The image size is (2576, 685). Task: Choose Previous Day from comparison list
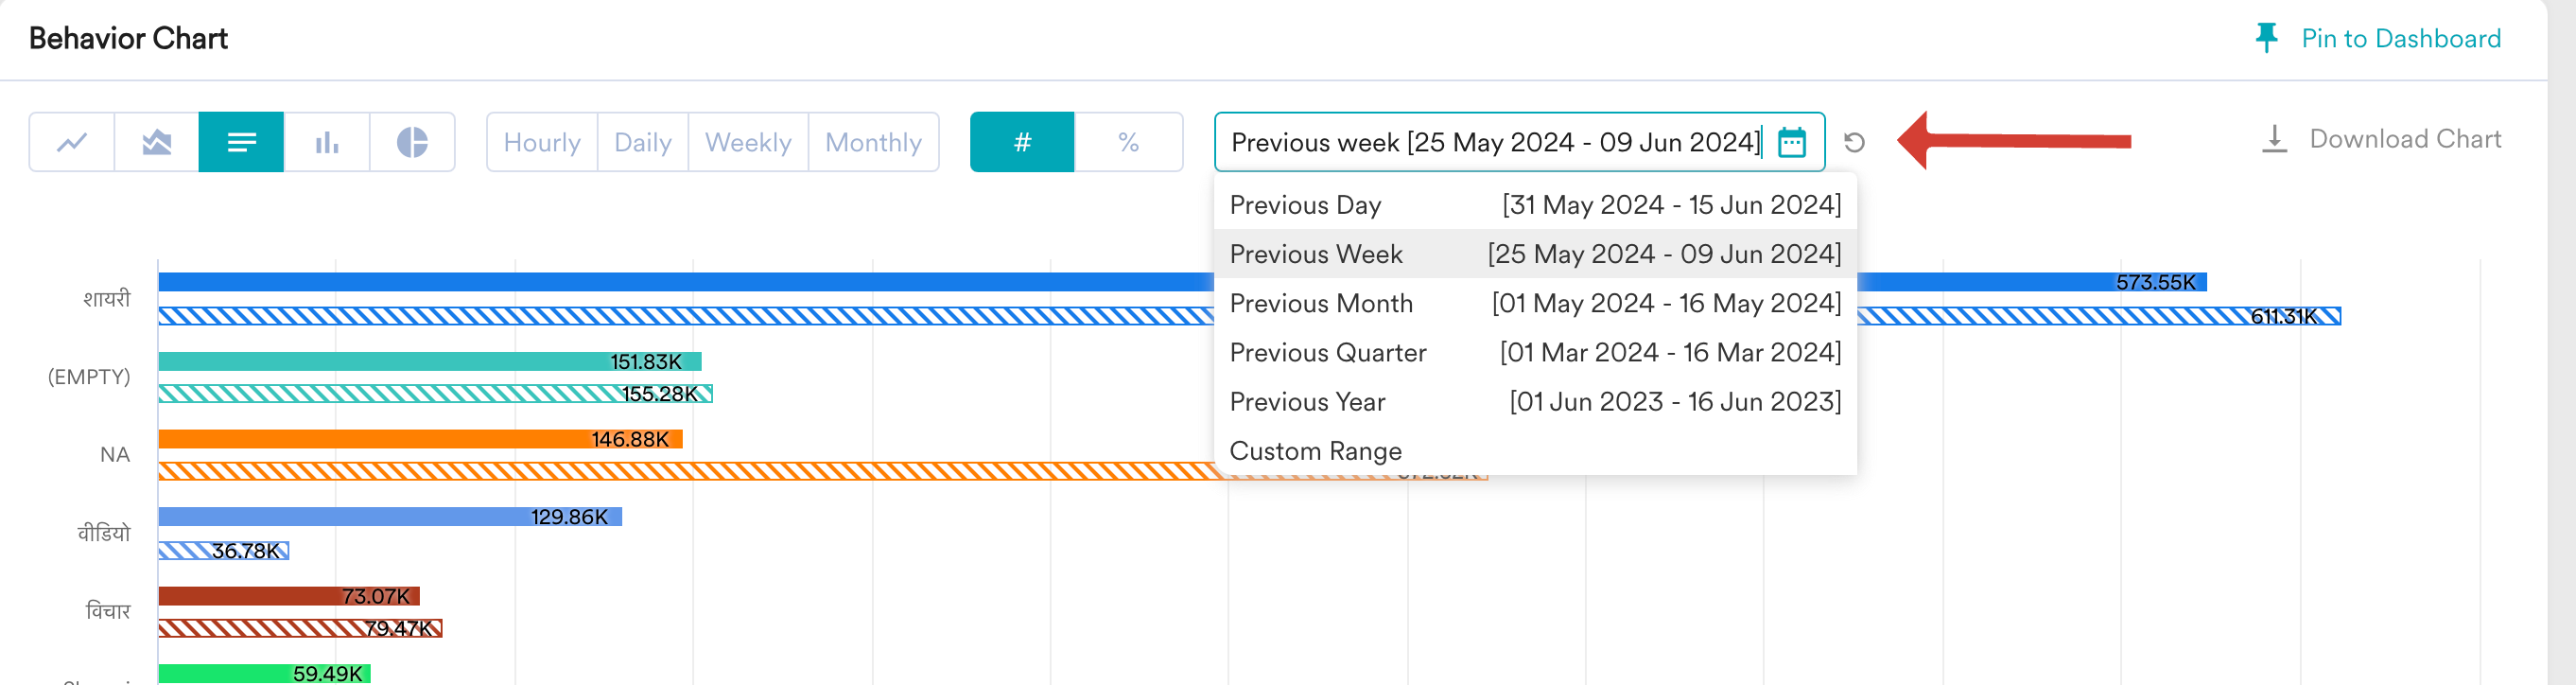tap(1535, 205)
